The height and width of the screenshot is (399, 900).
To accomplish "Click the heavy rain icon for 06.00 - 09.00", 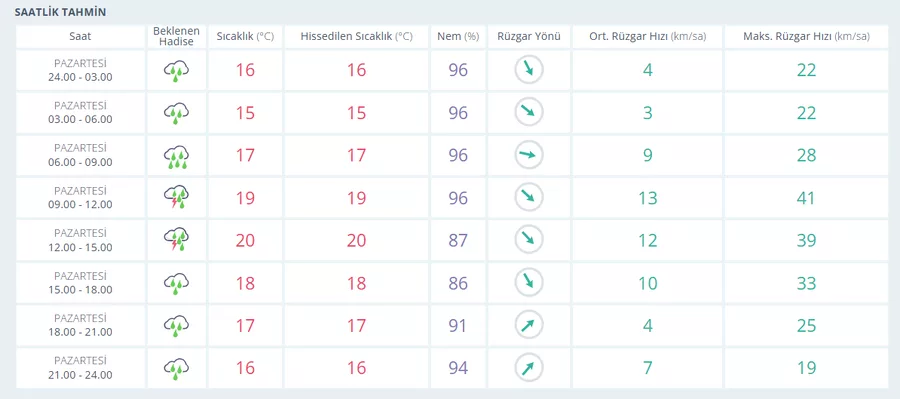I will tap(176, 156).
